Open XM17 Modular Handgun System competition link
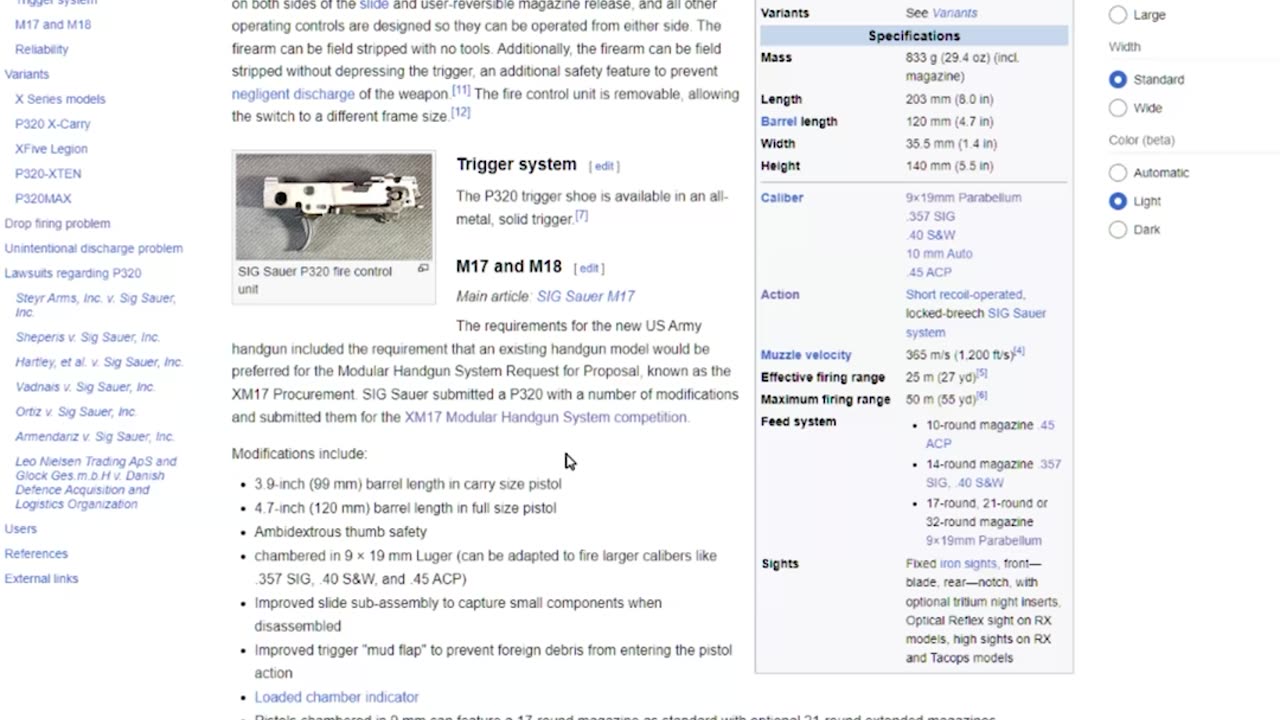 coord(546,417)
